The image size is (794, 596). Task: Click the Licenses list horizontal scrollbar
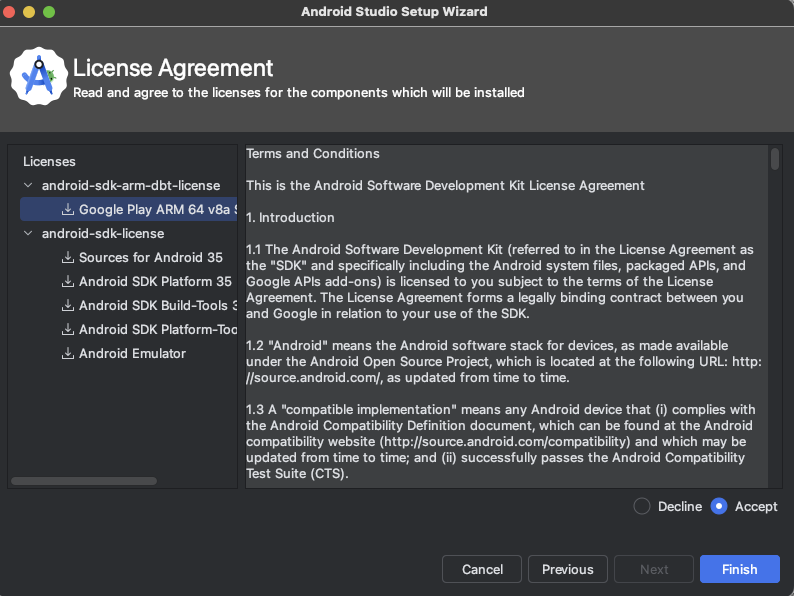tap(84, 481)
